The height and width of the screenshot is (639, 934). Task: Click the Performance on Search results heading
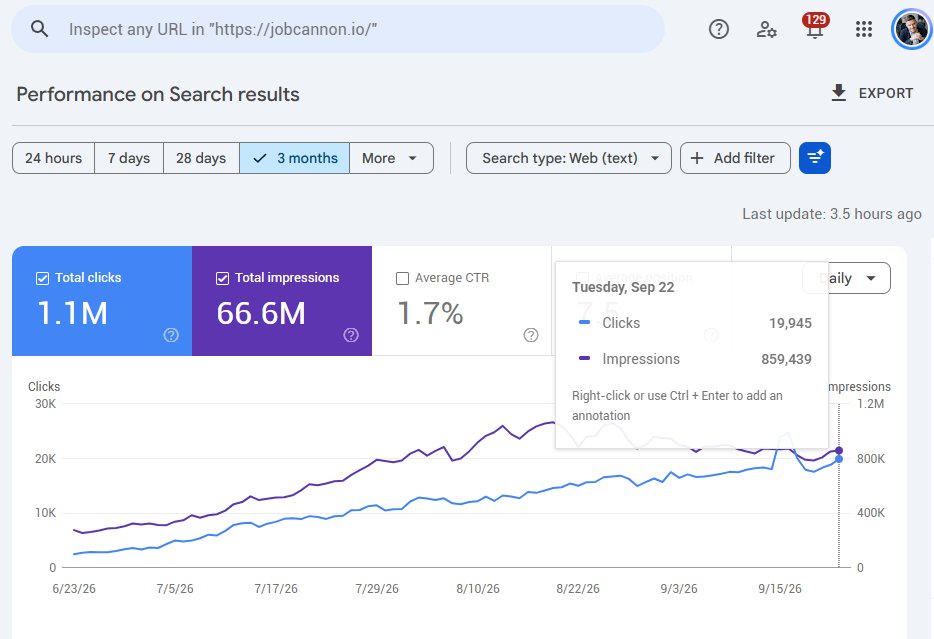[x=158, y=94]
